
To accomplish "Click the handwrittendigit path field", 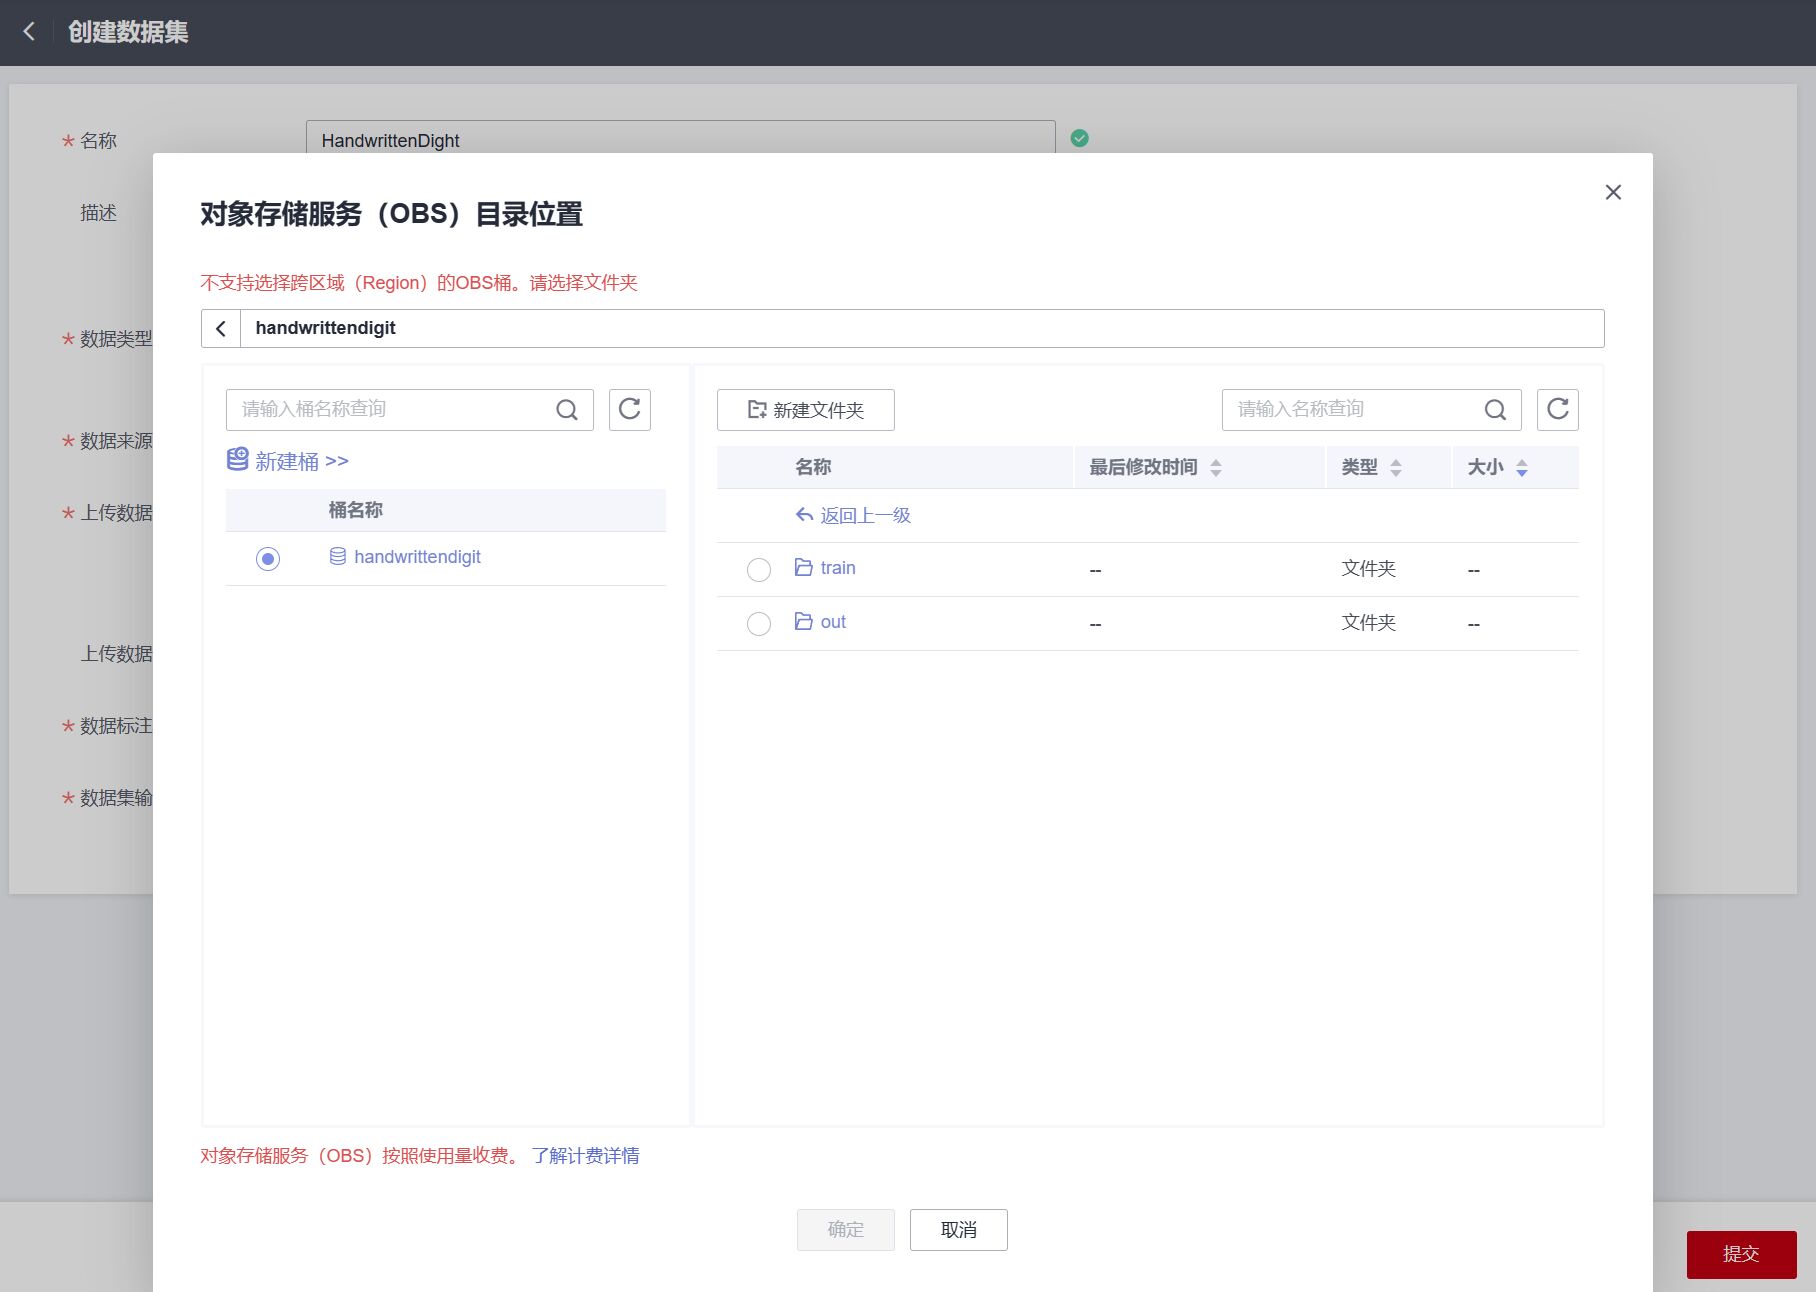I will click(x=922, y=328).
